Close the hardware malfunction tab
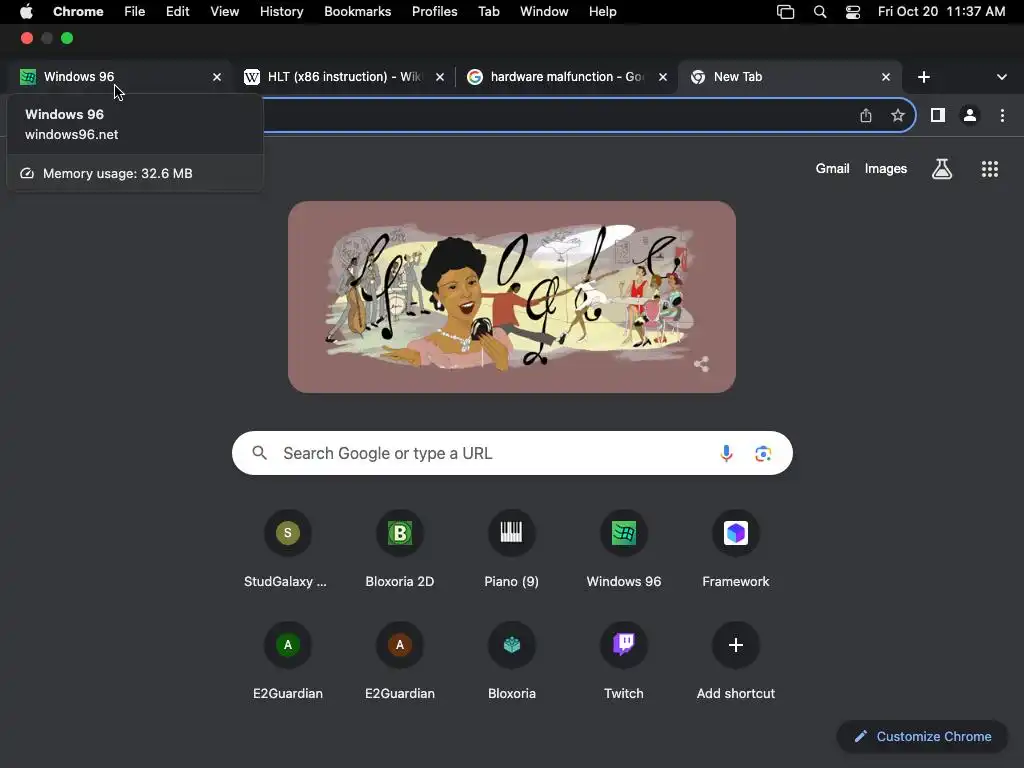The width and height of the screenshot is (1024, 768). [x=663, y=77]
